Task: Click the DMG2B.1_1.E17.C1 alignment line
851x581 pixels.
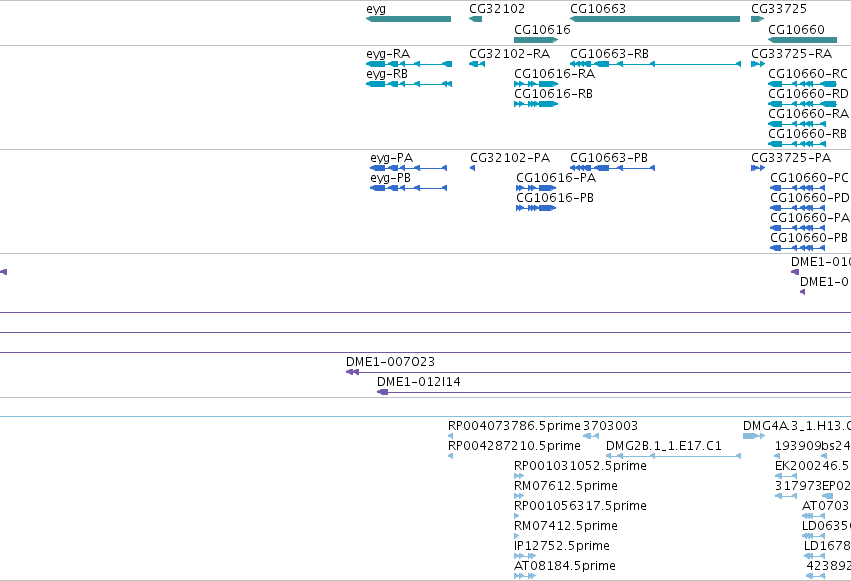Action: (674, 456)
